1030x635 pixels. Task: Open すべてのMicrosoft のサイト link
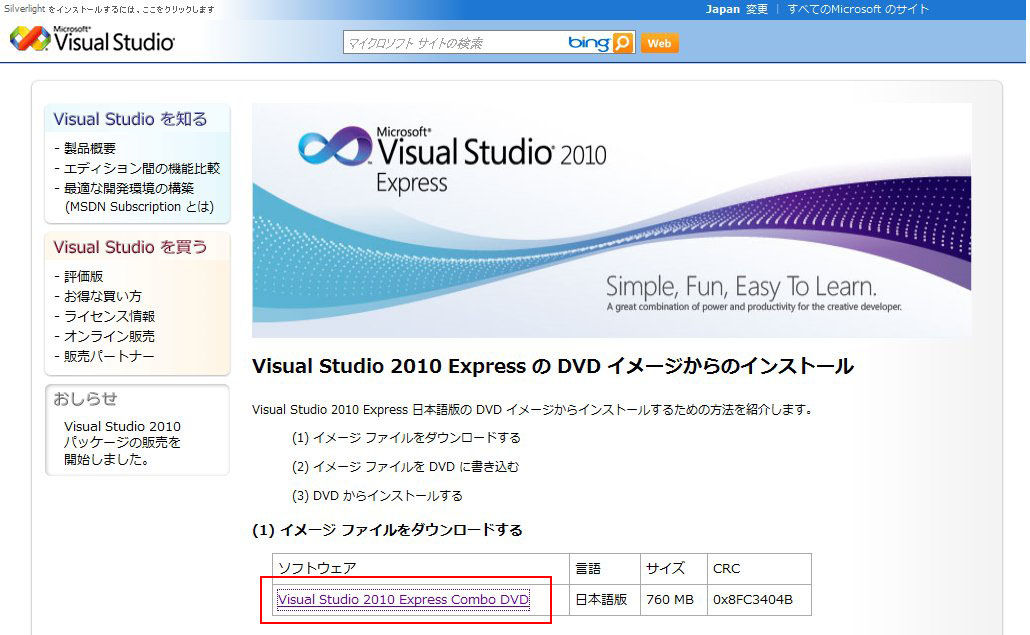point(858,9)
